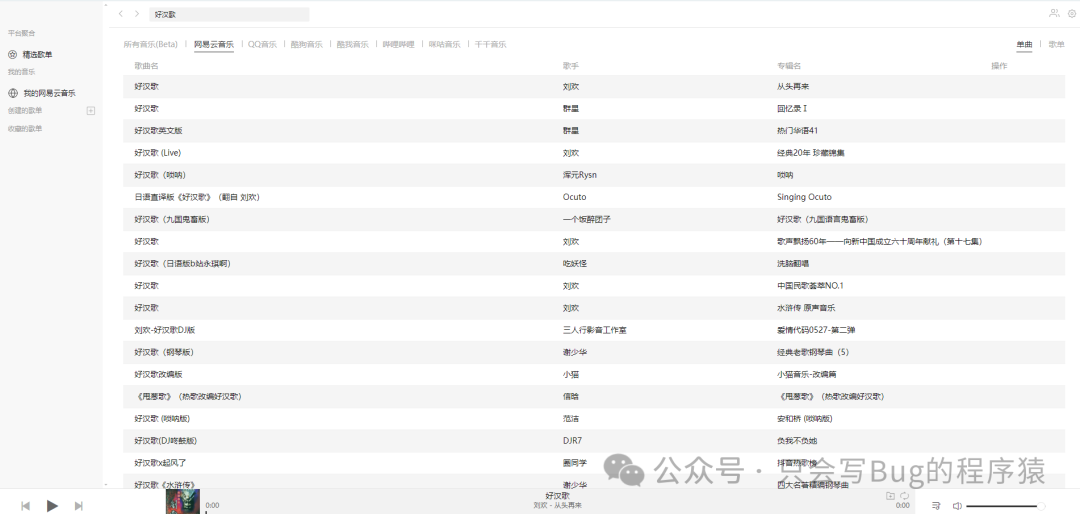Skip to the previous track
1080x514 pixels.
pyautogui.click(x=25, y=506)
